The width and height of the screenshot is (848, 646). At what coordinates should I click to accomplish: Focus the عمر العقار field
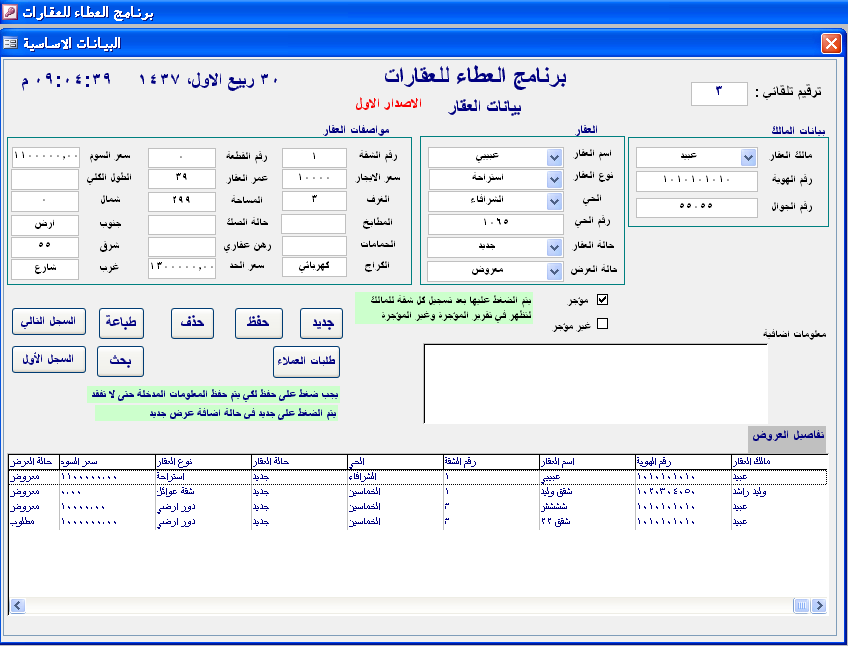tap(182, 179)
